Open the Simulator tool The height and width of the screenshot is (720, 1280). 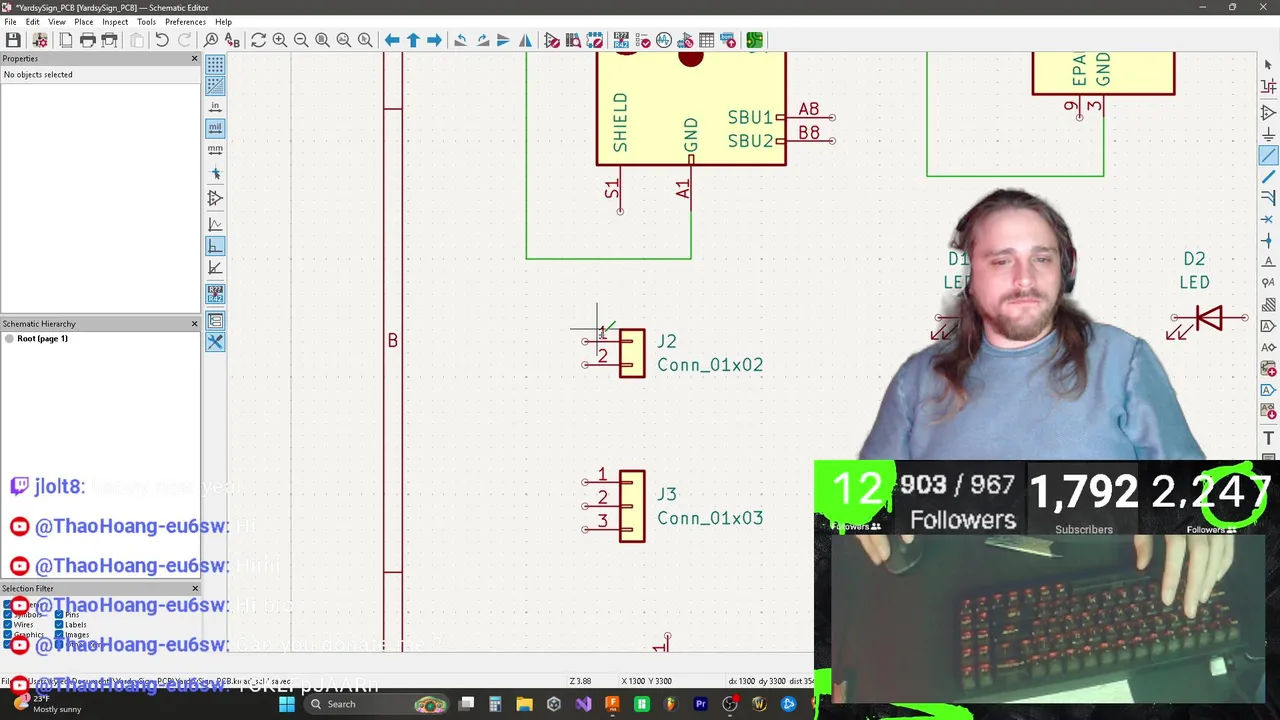pos(664,40)
